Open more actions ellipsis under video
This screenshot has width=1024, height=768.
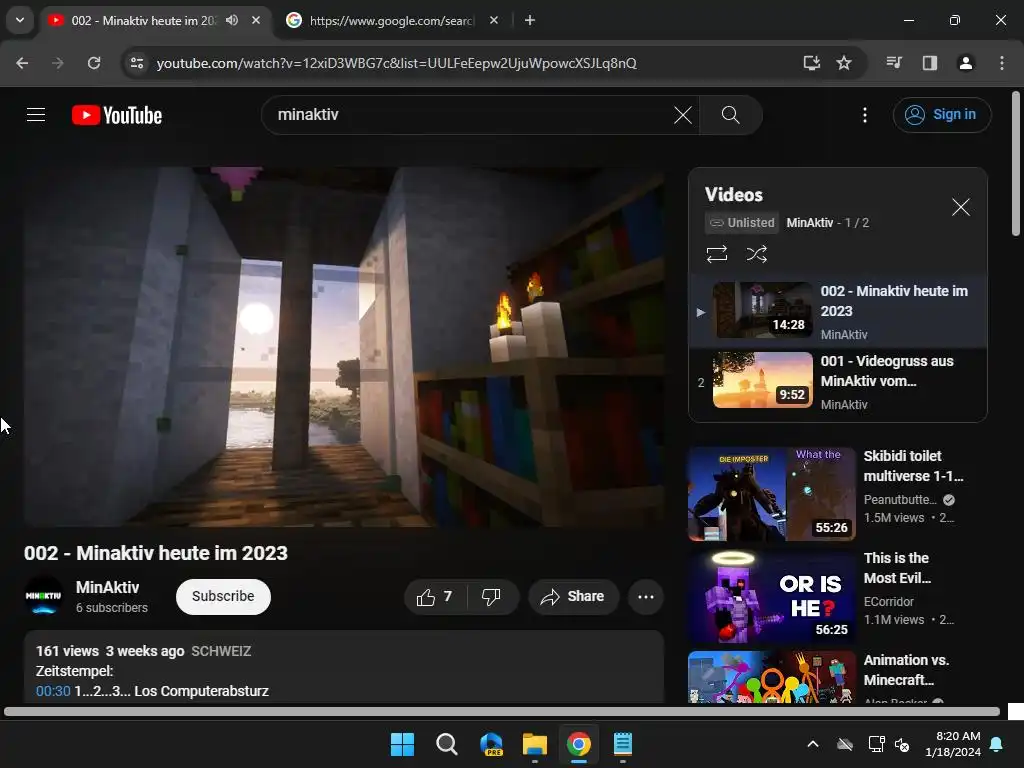pyautogui.click(x=645, y=597)
